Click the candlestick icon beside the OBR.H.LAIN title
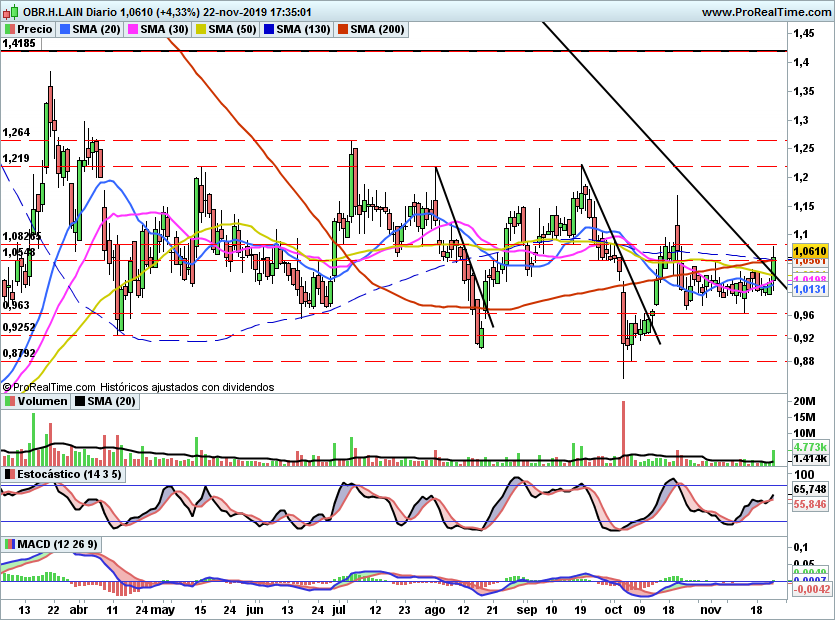Image resolution: width=835 pixels, height=620 pixels. (8, 12)
